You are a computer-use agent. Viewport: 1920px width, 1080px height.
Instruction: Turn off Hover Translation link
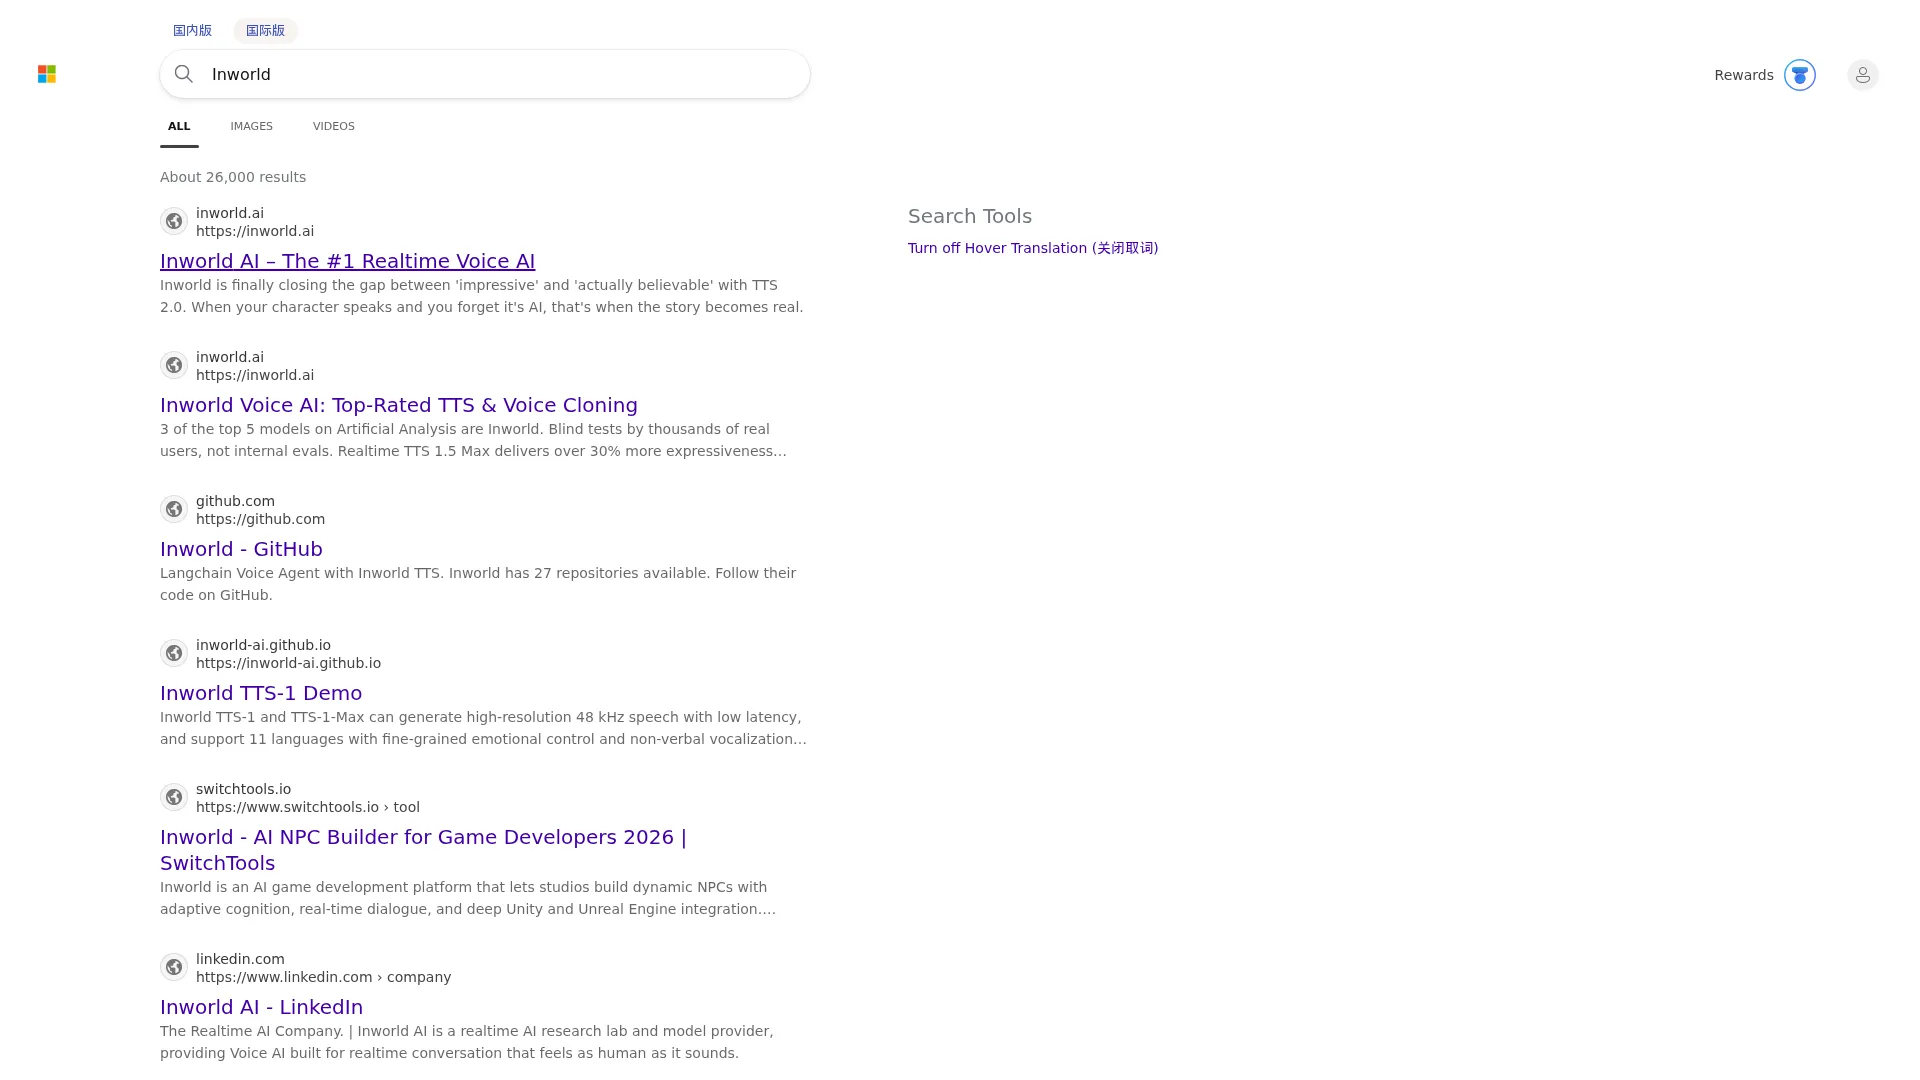click(1033, 248)
